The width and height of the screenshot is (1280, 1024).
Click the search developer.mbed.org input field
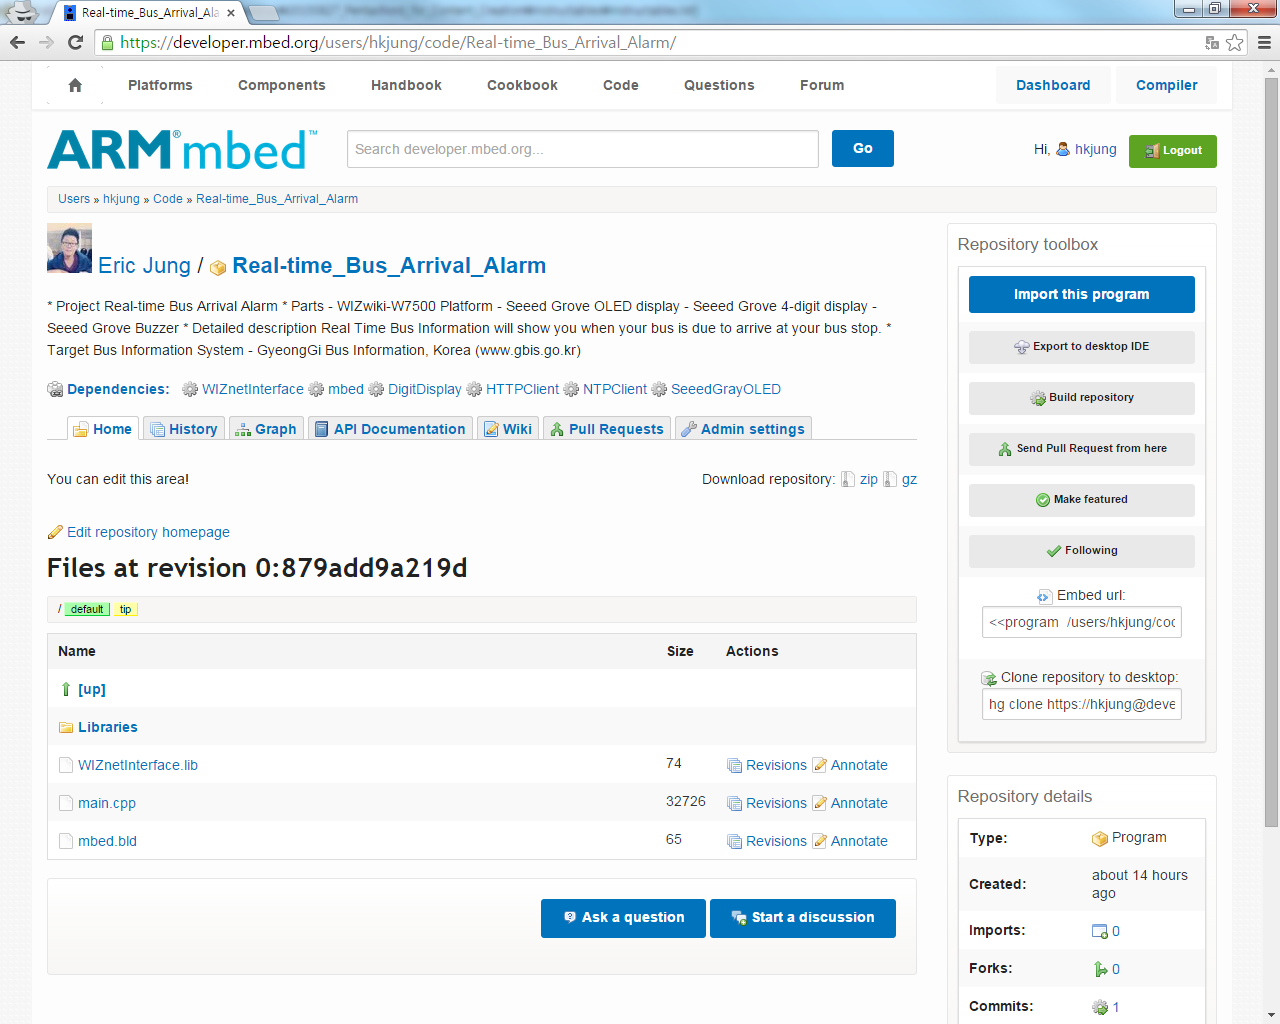tap(583, 149)
